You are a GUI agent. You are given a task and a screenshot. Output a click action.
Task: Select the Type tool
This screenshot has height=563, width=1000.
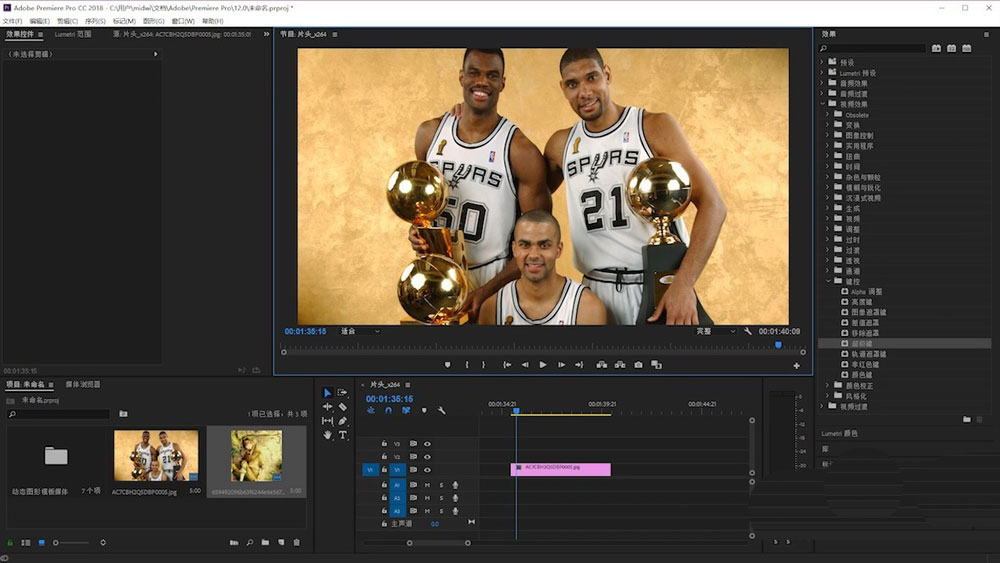343,435
